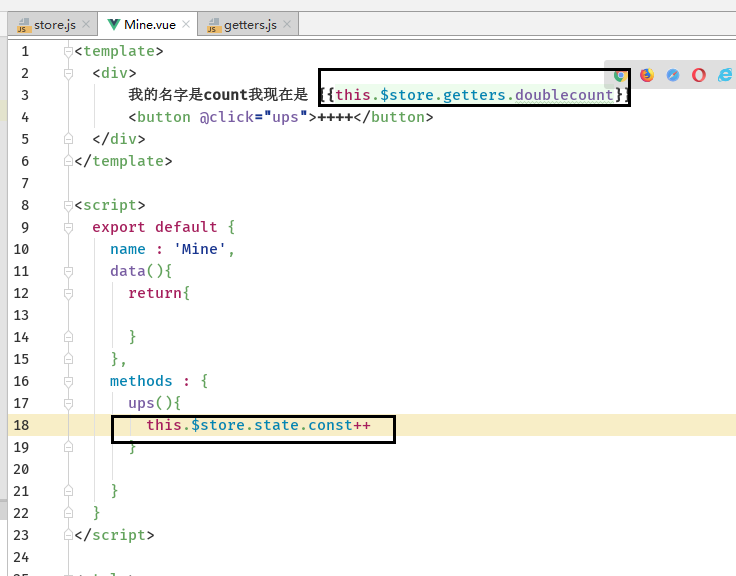Click 'Mine' string on line 10
This screenshot has width=736, height=576.
pos(199,249)
